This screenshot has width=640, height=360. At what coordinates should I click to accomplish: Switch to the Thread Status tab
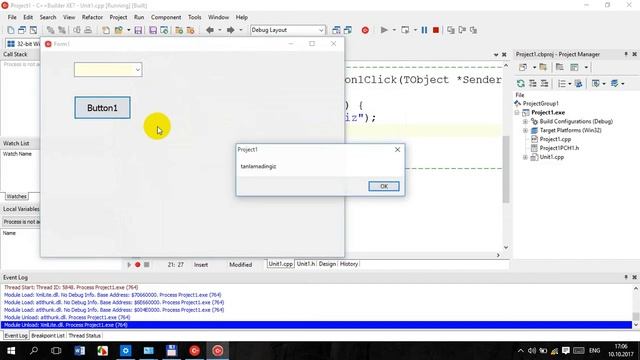click(84, 336)
